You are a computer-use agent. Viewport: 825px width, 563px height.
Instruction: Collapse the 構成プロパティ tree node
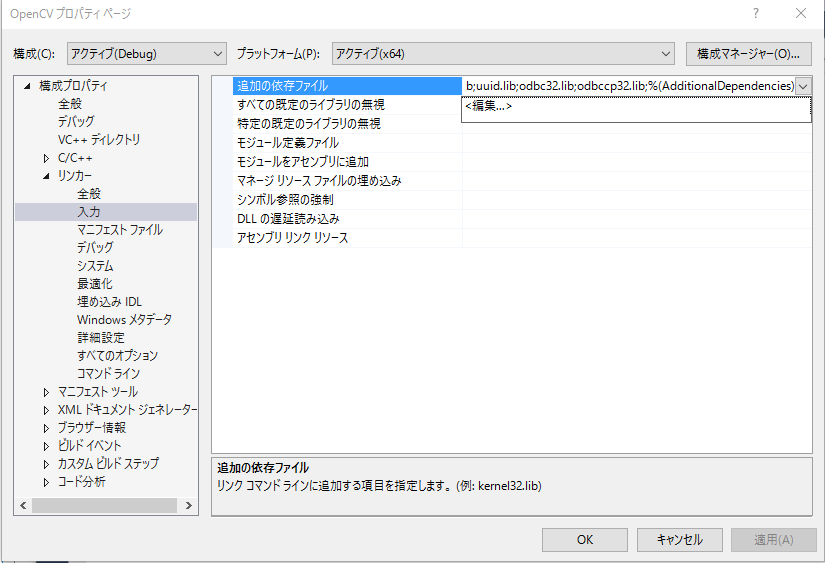28,86
